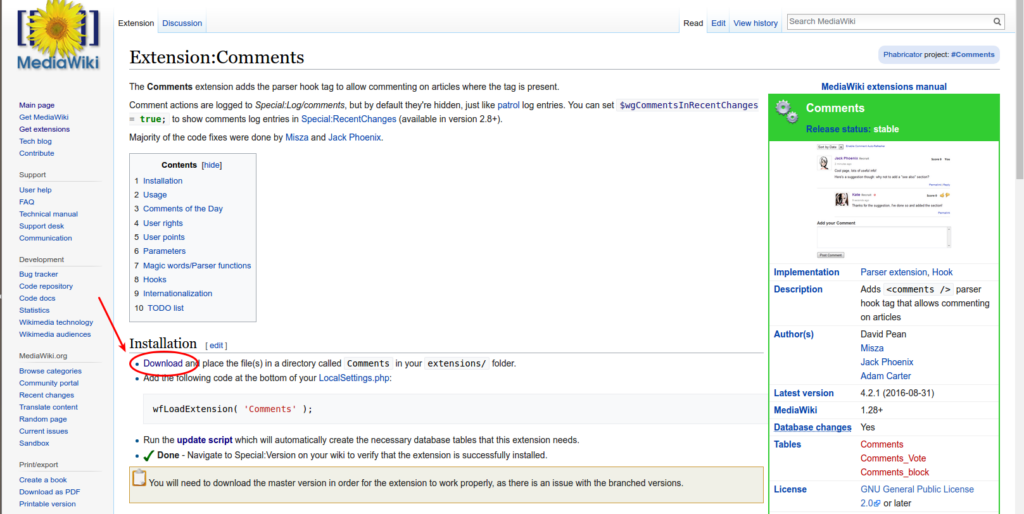
Task: Open the Sandbox link
Action: pyautogui.click(x=34, y=443)
